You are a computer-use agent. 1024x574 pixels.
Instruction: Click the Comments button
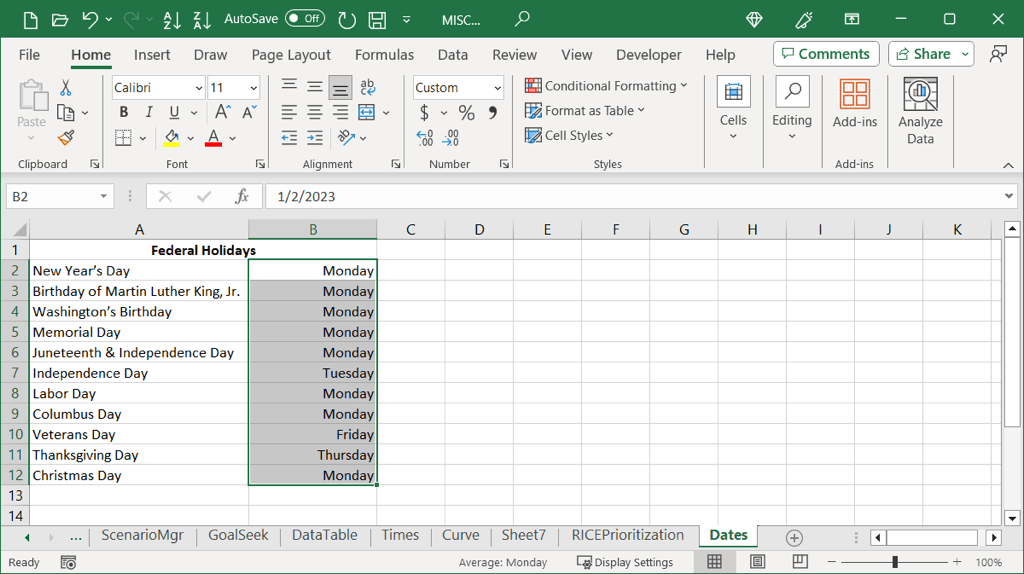click(825, 54)
